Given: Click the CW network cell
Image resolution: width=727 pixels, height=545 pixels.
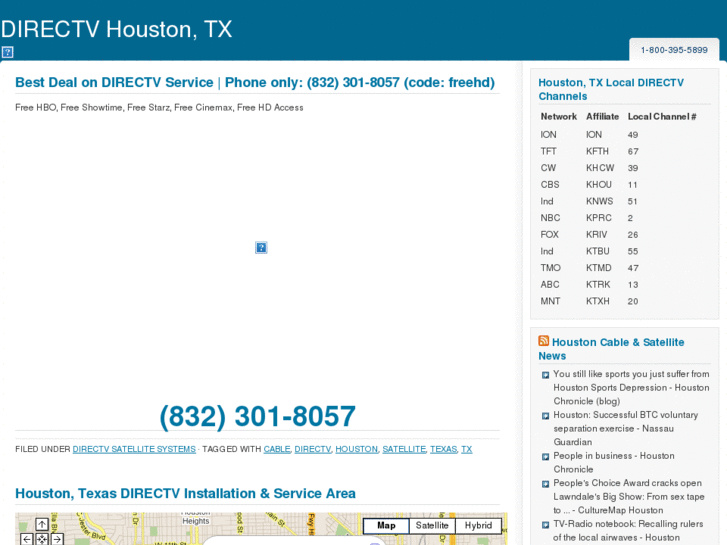Looking at the screenshot, I should [548, 168].
